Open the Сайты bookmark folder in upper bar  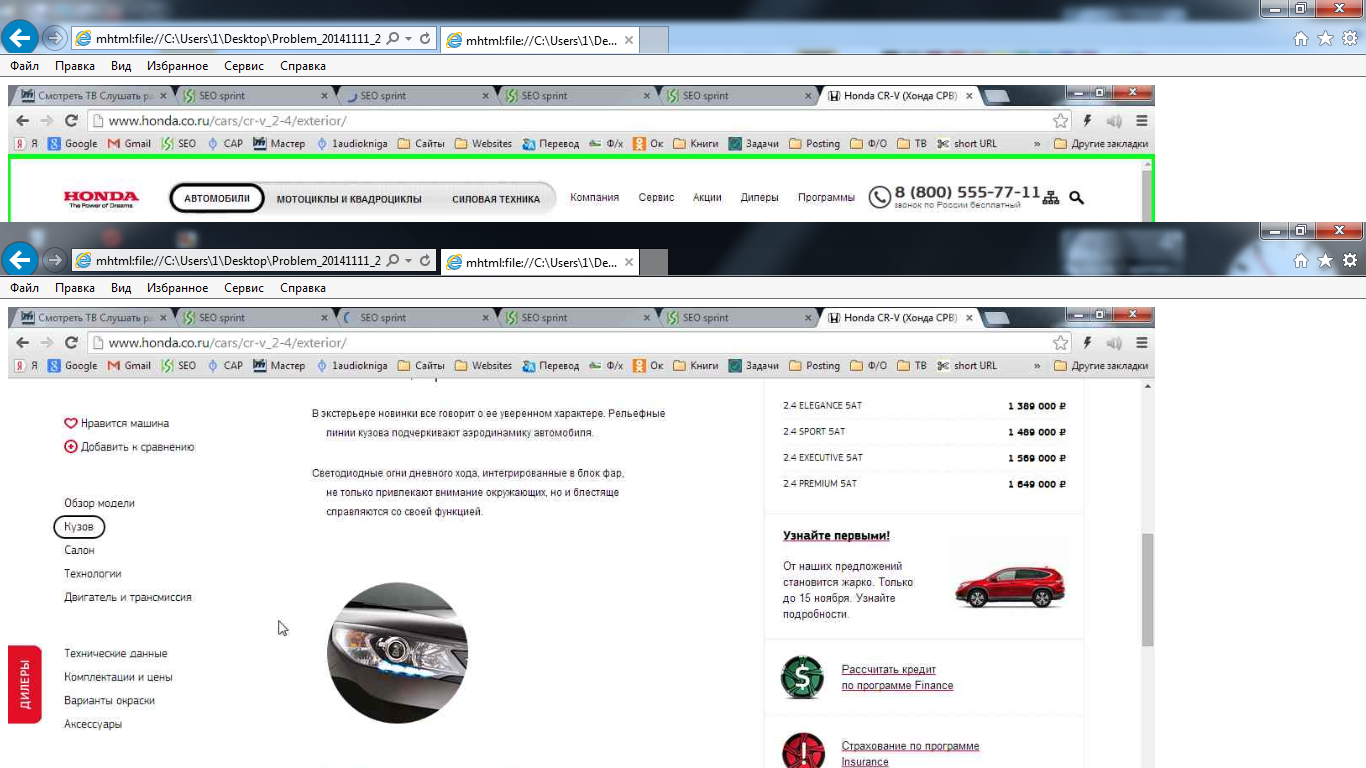point(421,144)
